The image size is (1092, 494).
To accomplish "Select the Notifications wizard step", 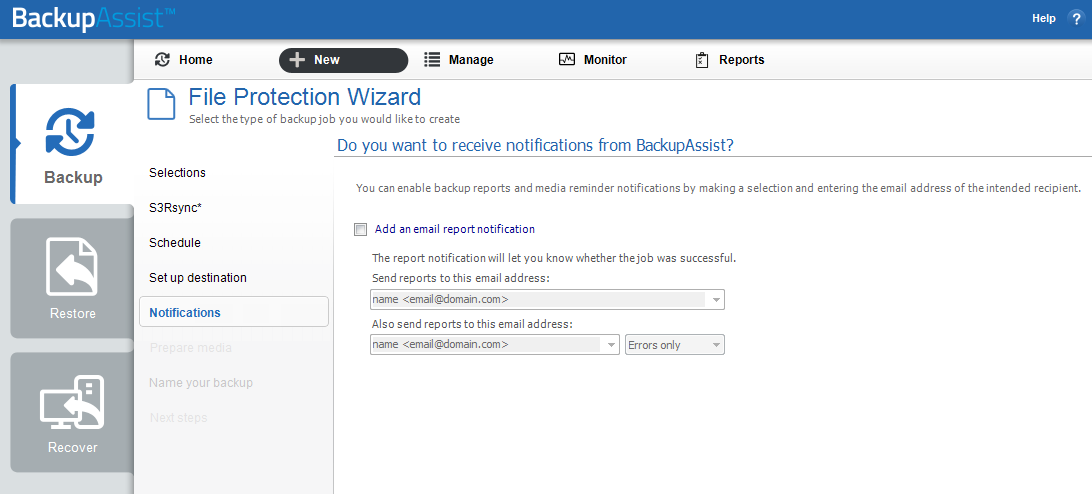I will 234,311.
